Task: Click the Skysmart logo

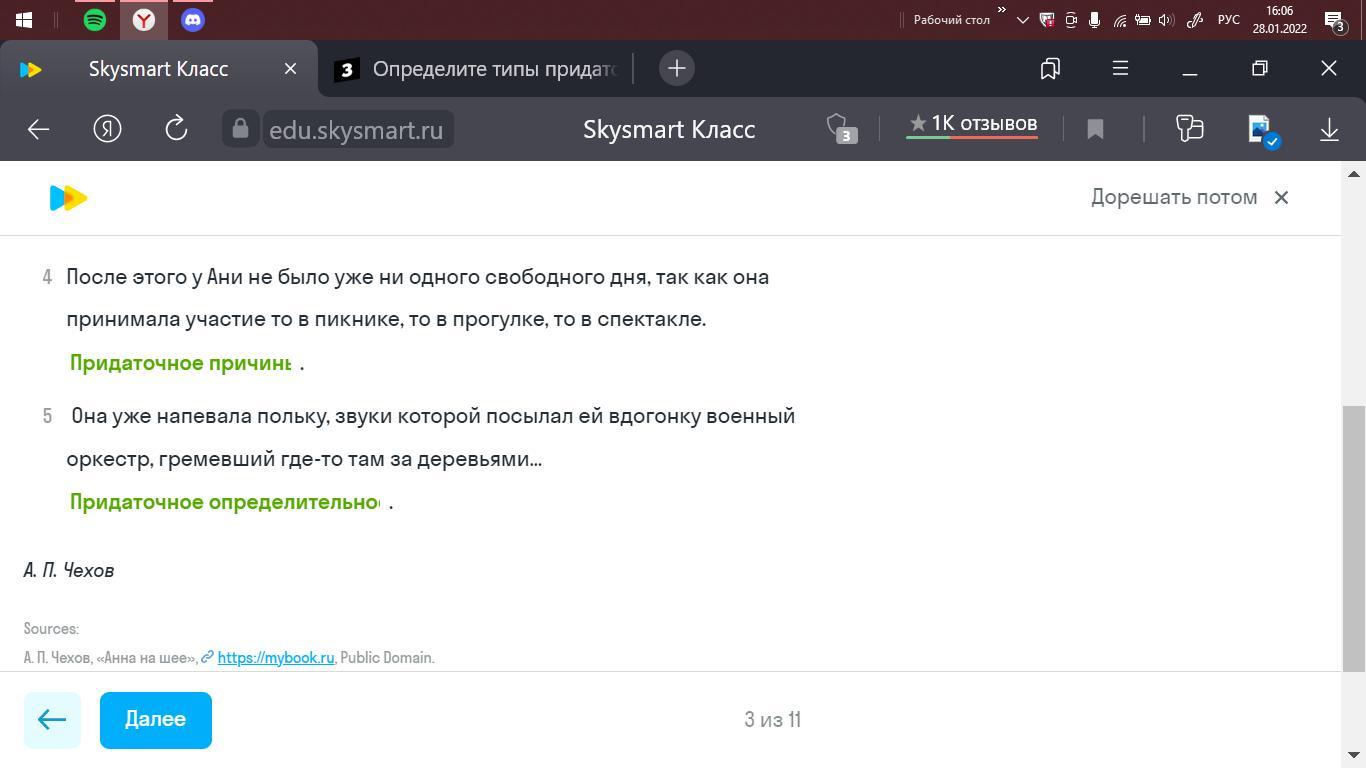Action: point(68,198)
